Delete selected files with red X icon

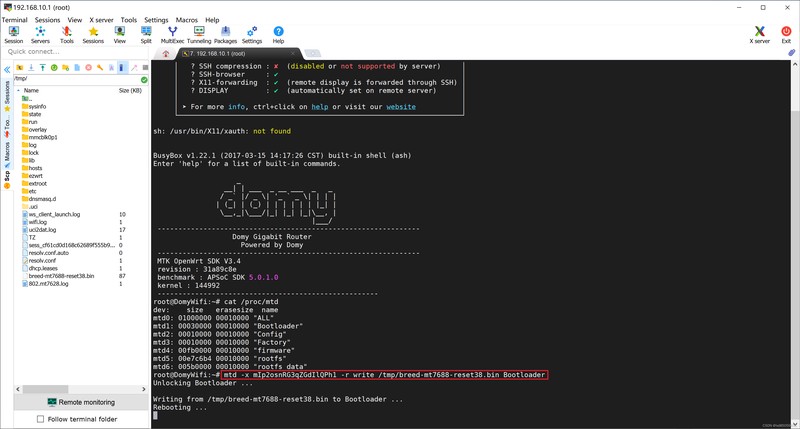[88, 67]
